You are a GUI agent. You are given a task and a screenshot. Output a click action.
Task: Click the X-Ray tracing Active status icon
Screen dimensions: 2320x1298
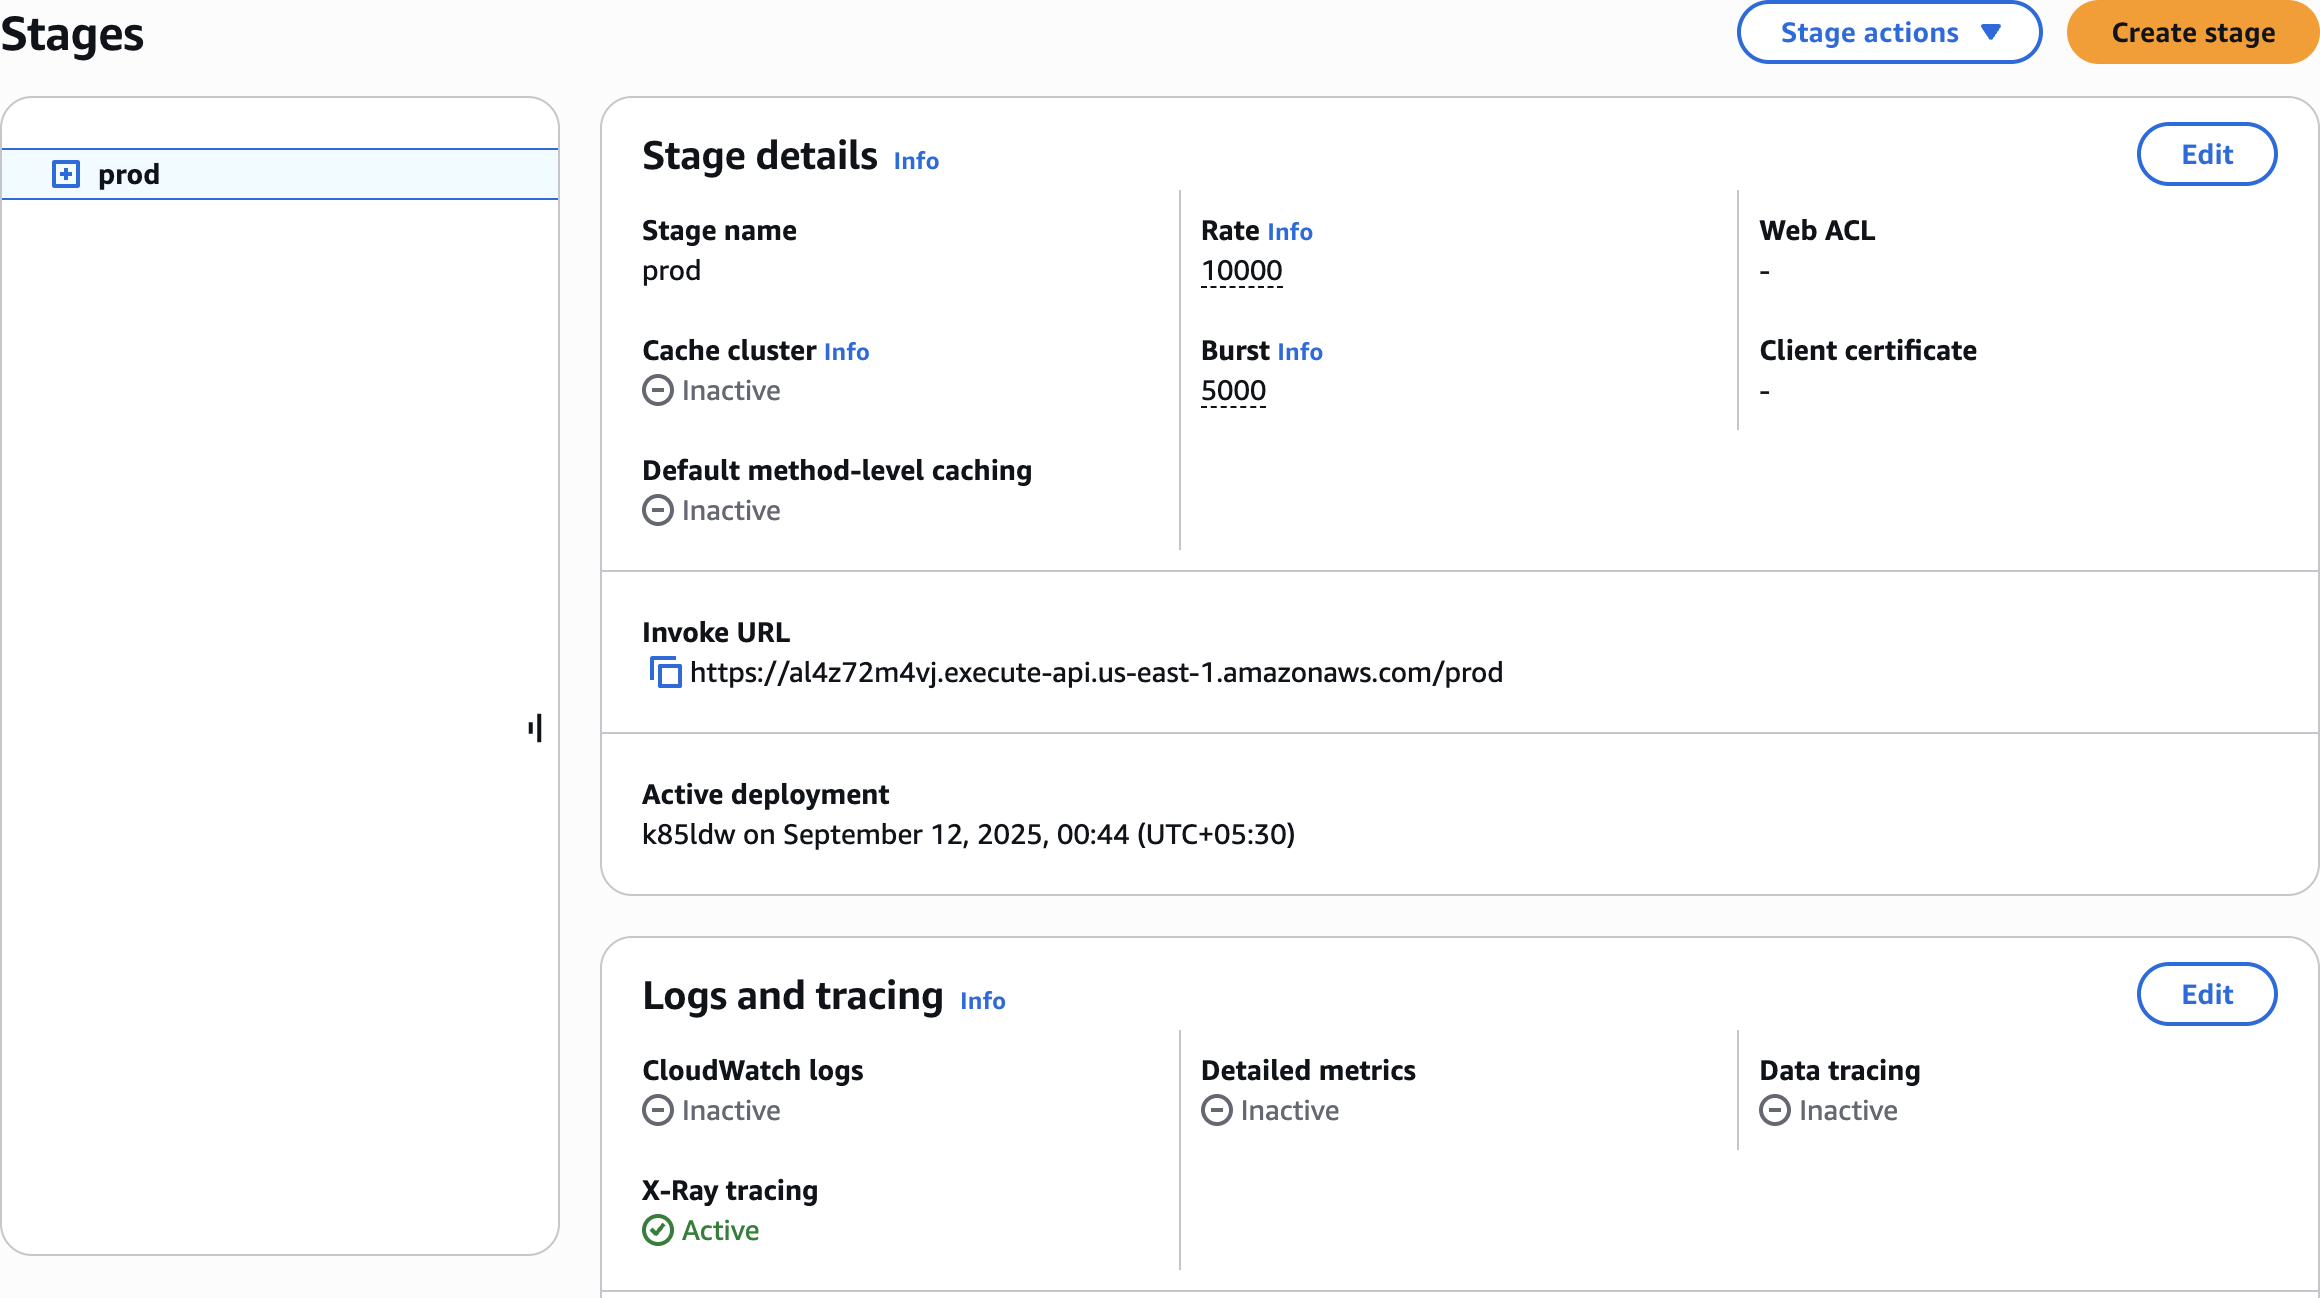658,1230
